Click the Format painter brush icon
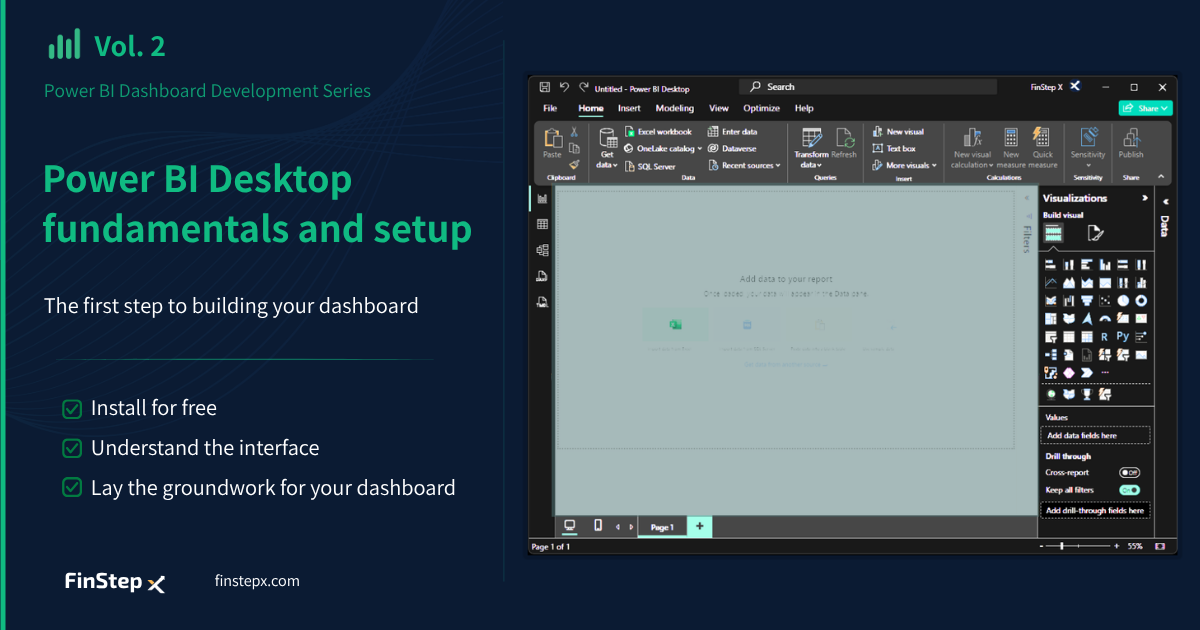 coord(574,164)
